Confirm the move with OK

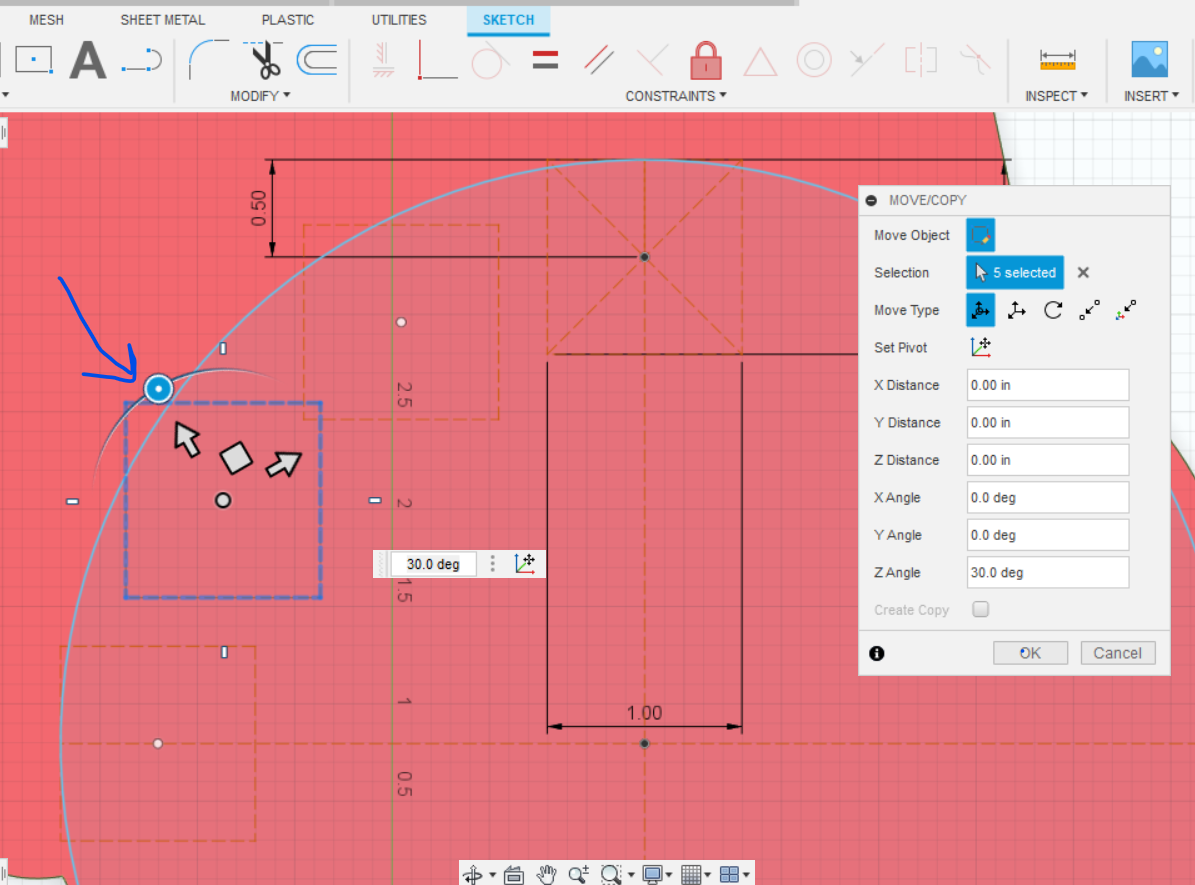pyautogui.click(x=1030, y=653)
